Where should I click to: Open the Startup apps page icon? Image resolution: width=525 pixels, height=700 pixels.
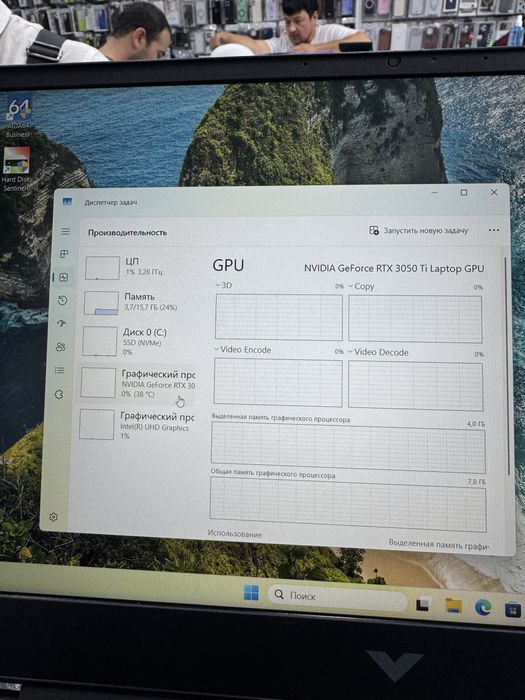(x=62, y=324)
